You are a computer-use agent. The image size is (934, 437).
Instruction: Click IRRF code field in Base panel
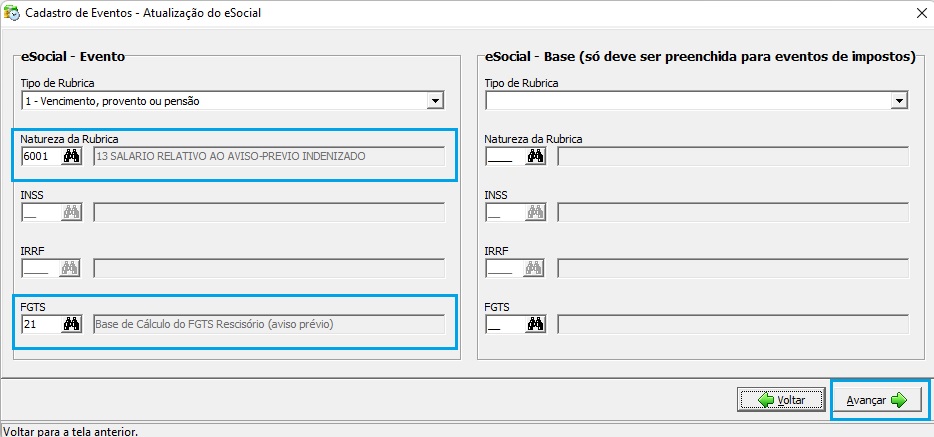[505, 269]
